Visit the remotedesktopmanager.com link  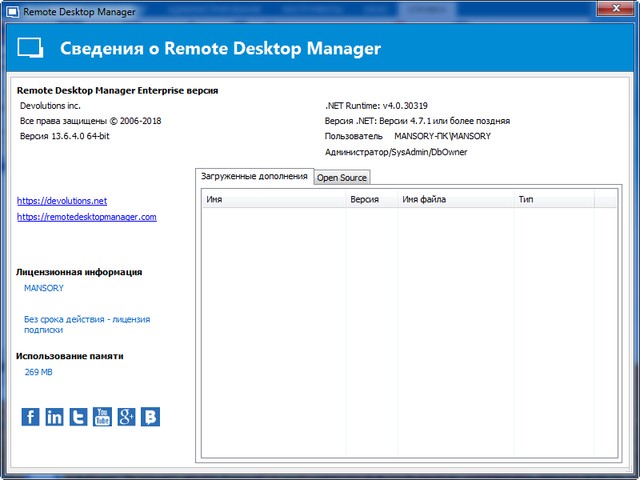pyautogui.click(x=87, y=217)
